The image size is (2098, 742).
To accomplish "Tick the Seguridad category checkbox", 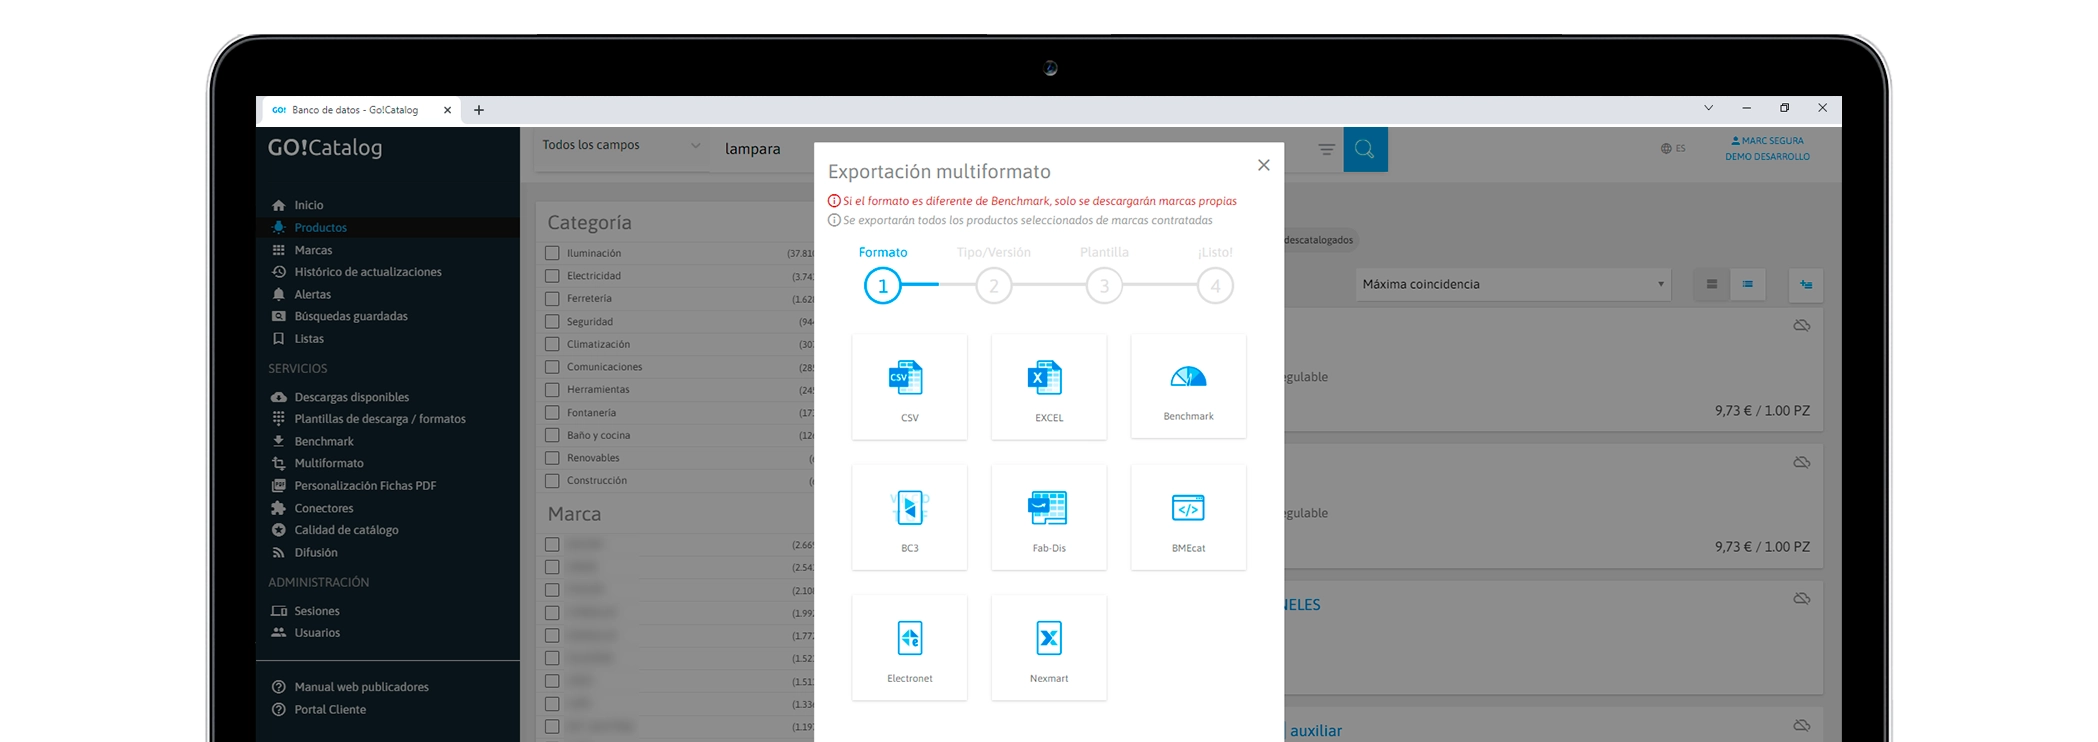I will coord(552,321).
